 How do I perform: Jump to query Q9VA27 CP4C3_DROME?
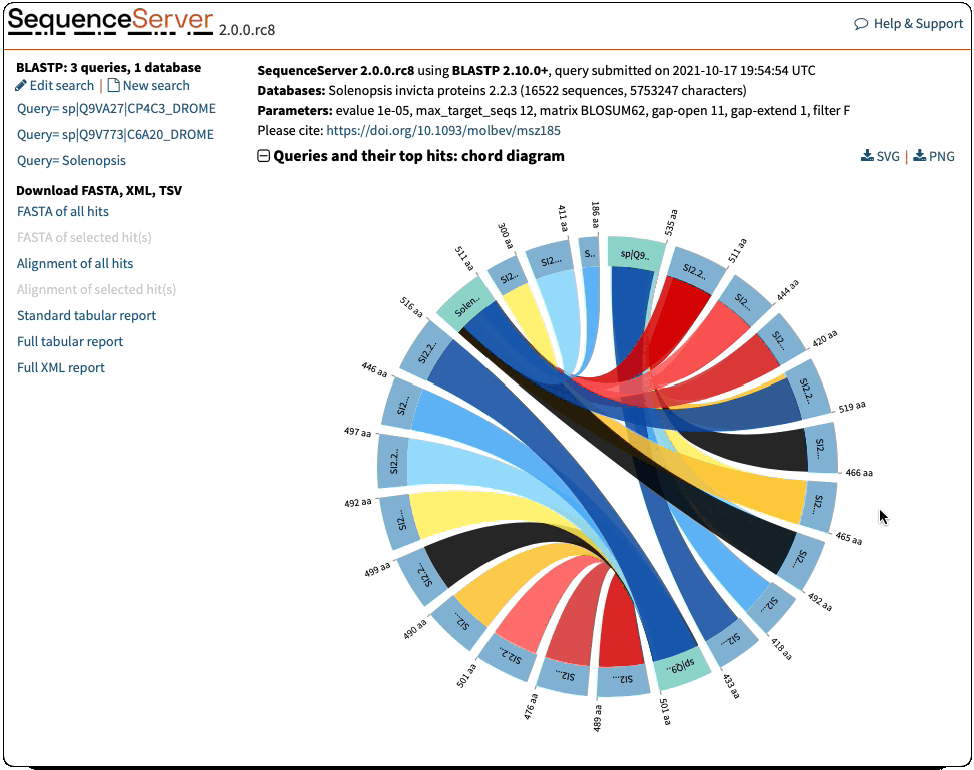point(116,108)
